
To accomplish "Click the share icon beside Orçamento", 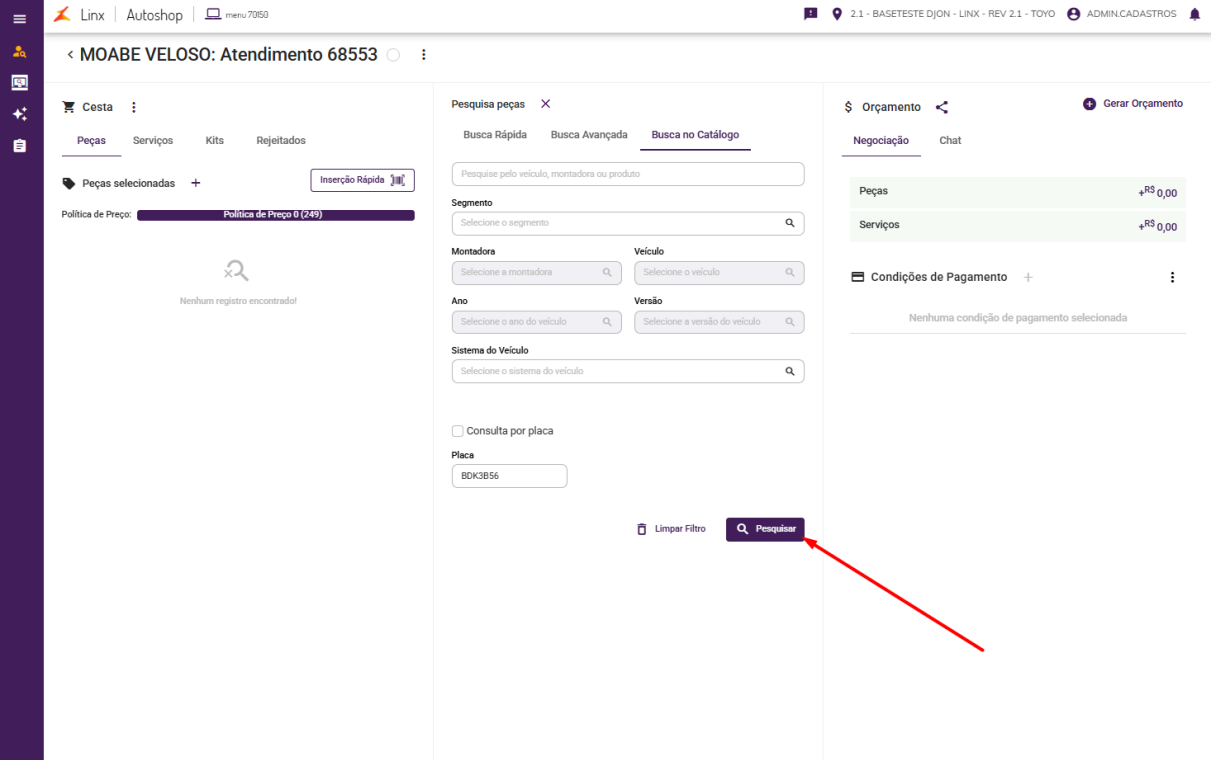I will tap(942, 107).
